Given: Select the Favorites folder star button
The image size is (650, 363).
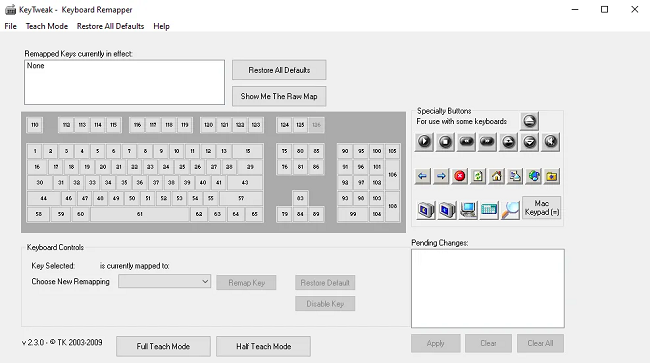Looking at the screenshot, I should 551,176.
